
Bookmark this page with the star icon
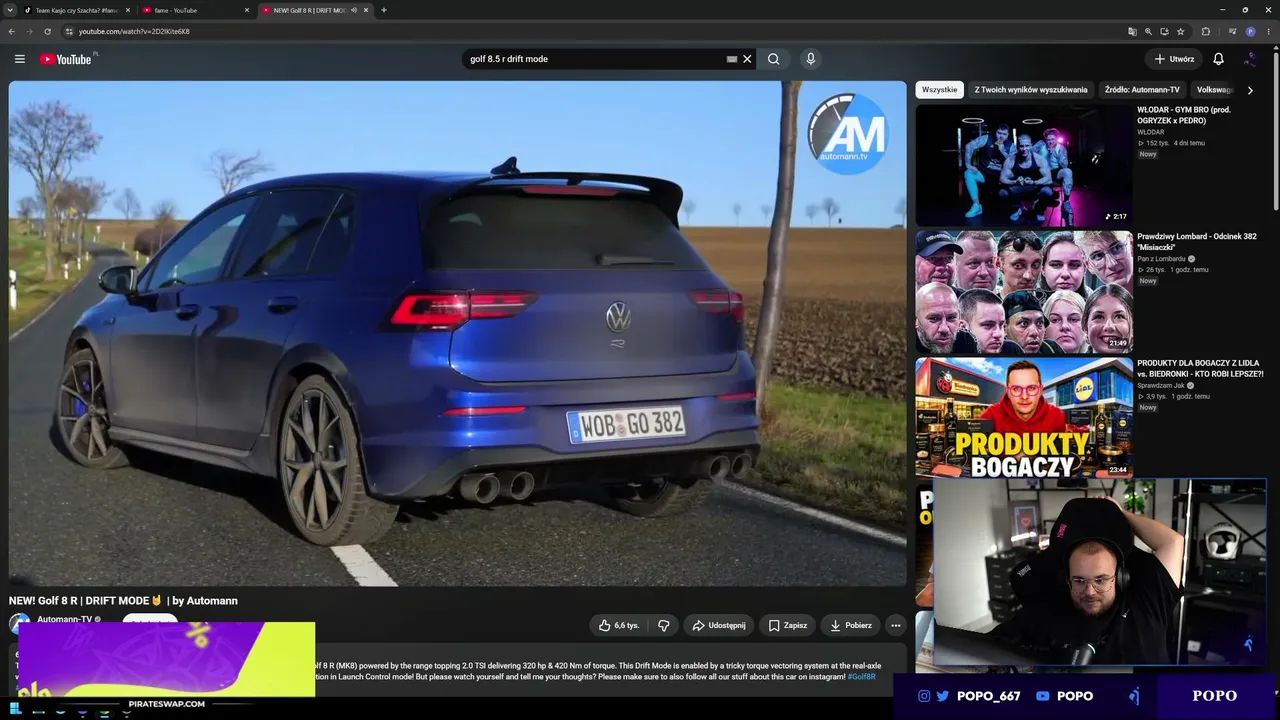click(1181, 31)
